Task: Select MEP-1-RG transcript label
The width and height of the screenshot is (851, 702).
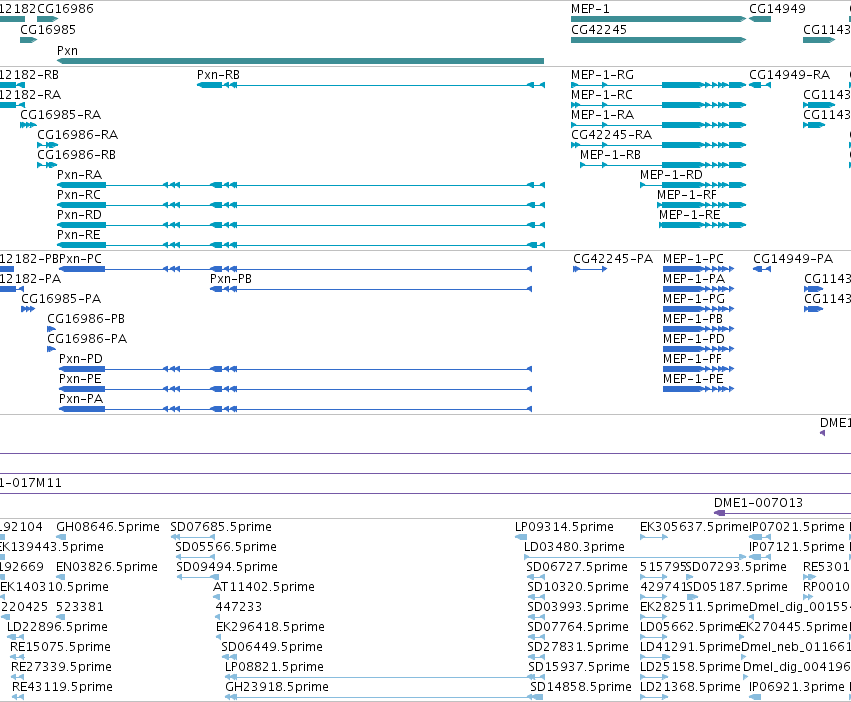Action: point(602,75)
